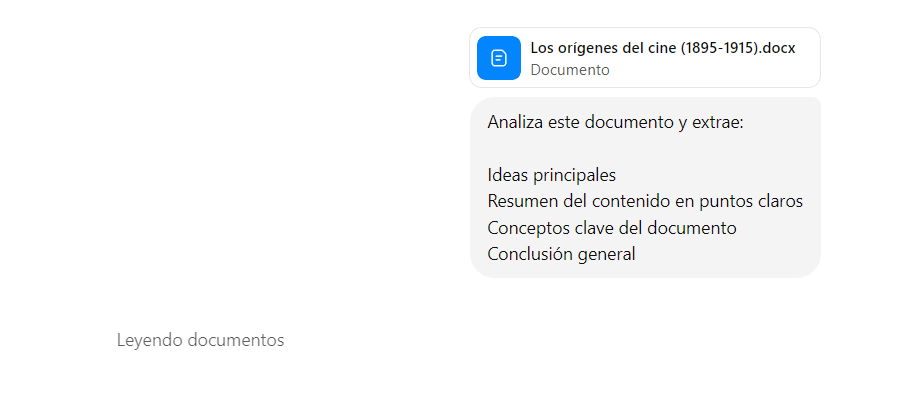Click the word "Leyendo" in the status indicator

(150, 340)
